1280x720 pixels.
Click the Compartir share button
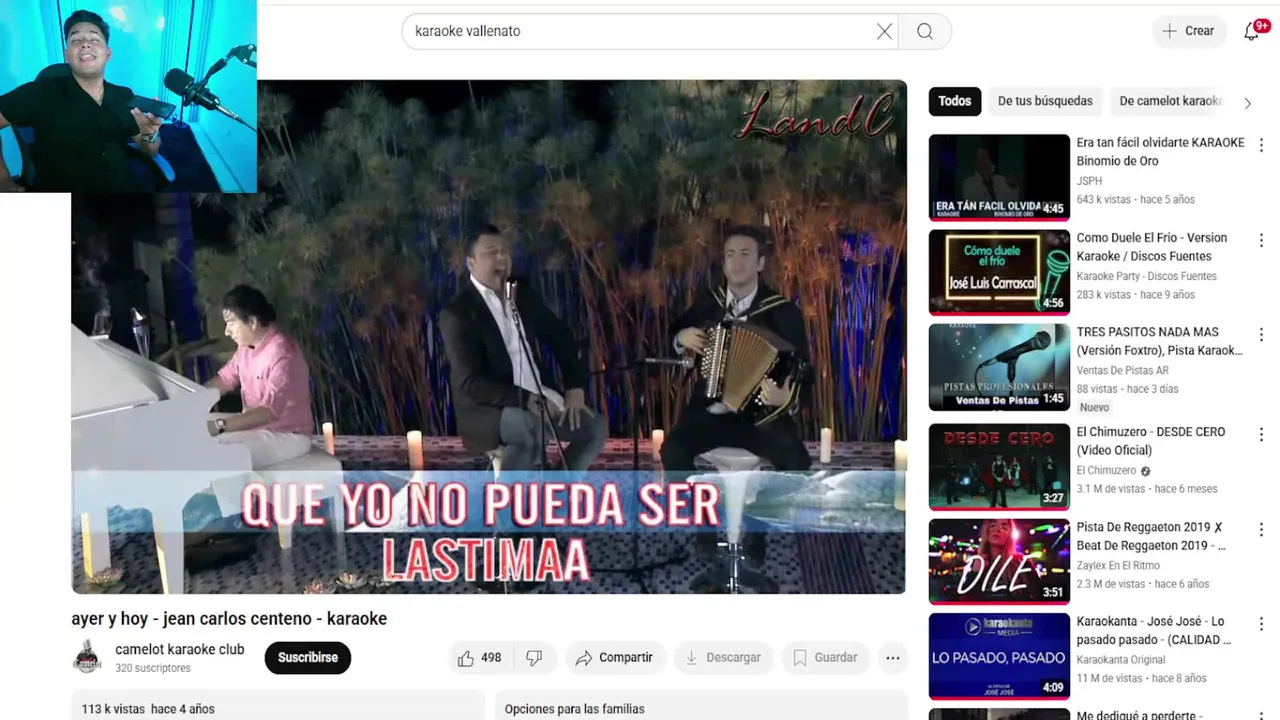pyautogui.click(x=614, y=658)
